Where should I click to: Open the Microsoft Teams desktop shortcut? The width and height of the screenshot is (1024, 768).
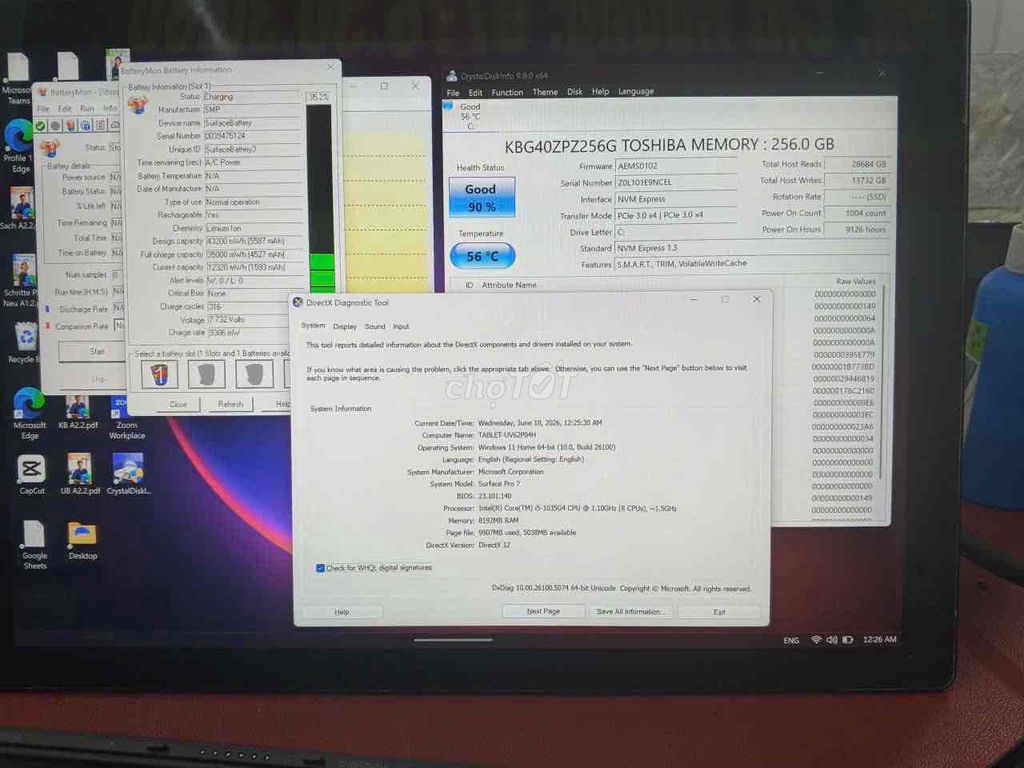[17, 79]
